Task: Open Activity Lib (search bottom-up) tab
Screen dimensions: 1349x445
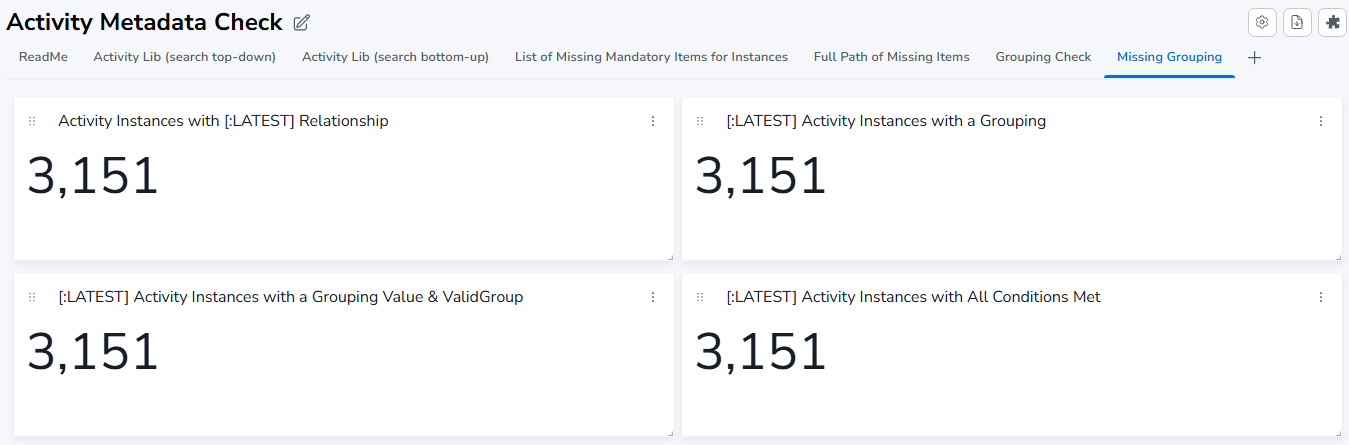Action: (x=396, y=57)
